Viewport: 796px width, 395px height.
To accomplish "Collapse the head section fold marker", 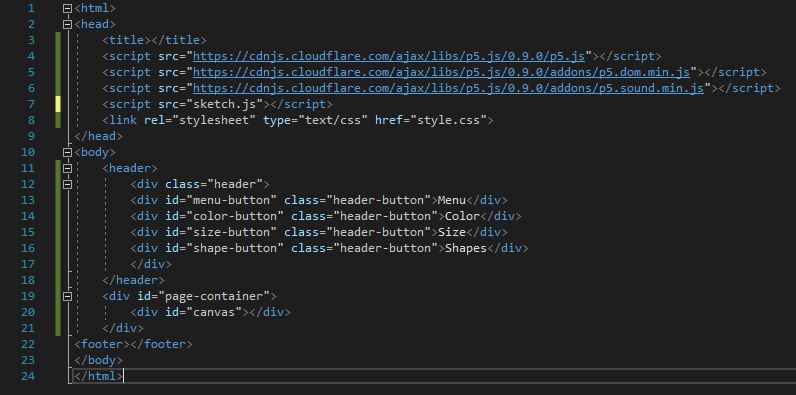I will [x=68, y=24].
